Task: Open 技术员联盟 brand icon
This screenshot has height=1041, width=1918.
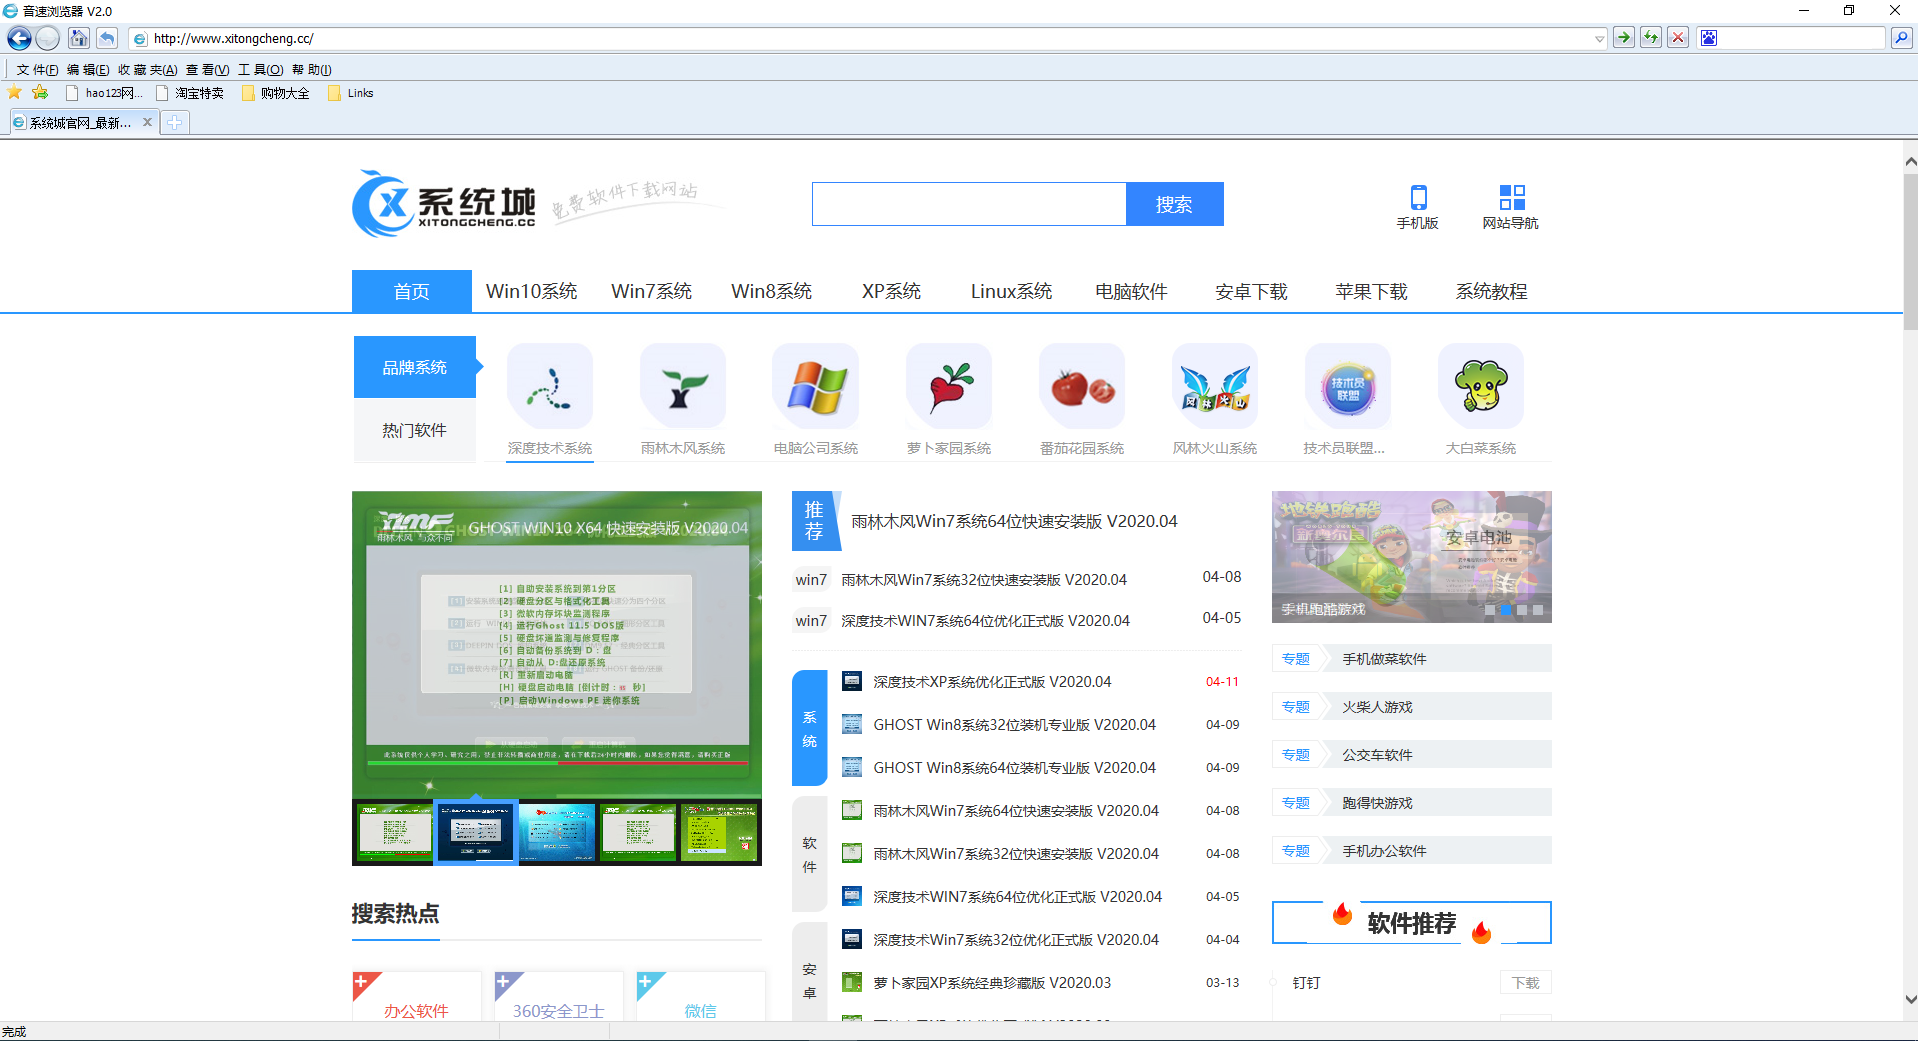Action: 1348,386
